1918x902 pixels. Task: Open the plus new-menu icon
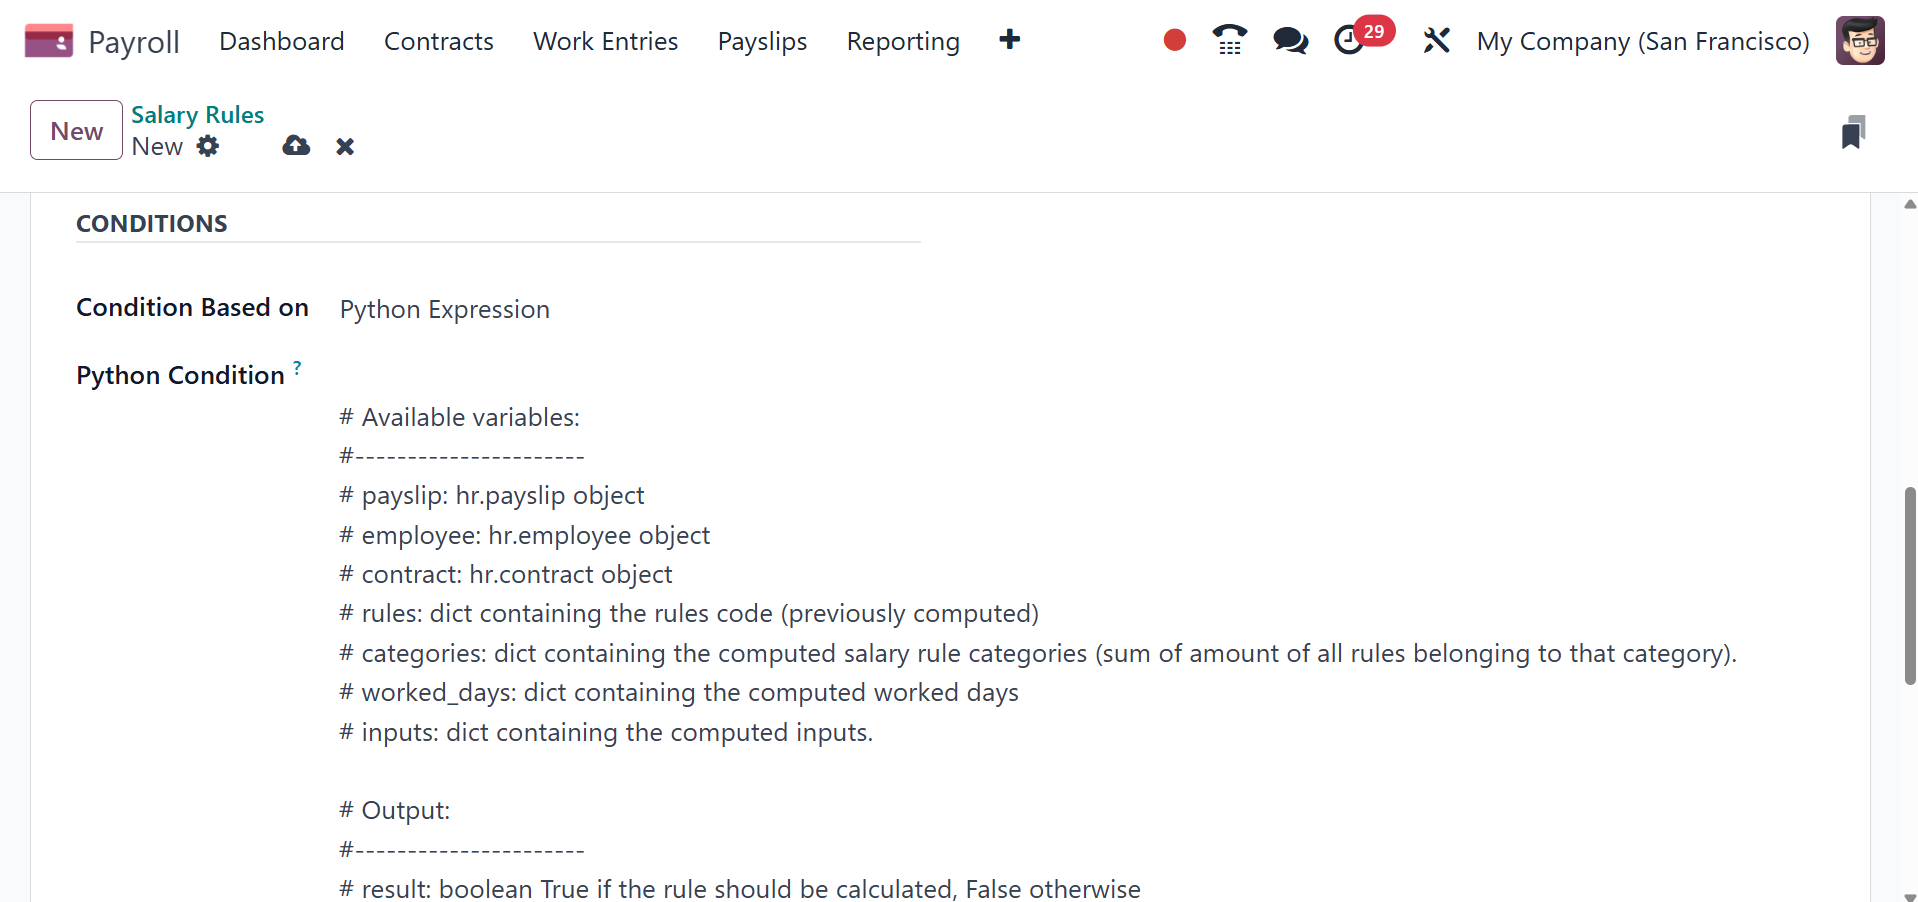[1009, 40]
